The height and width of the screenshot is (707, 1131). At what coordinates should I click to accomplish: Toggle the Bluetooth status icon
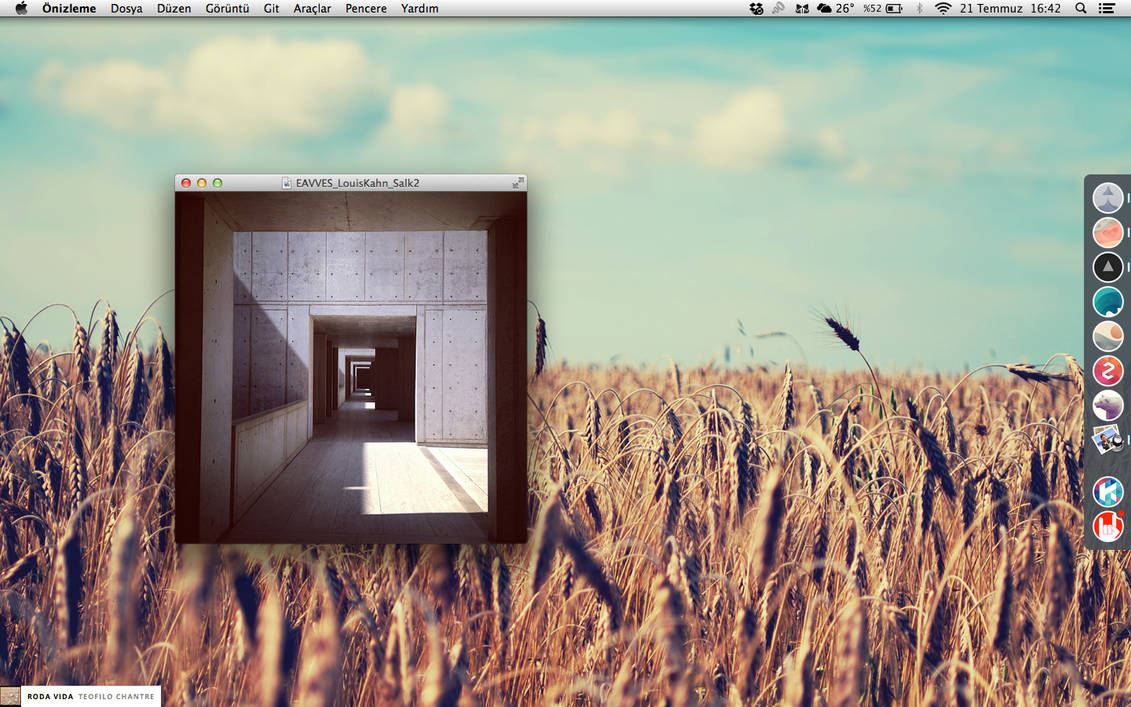(x=919, y=9)
